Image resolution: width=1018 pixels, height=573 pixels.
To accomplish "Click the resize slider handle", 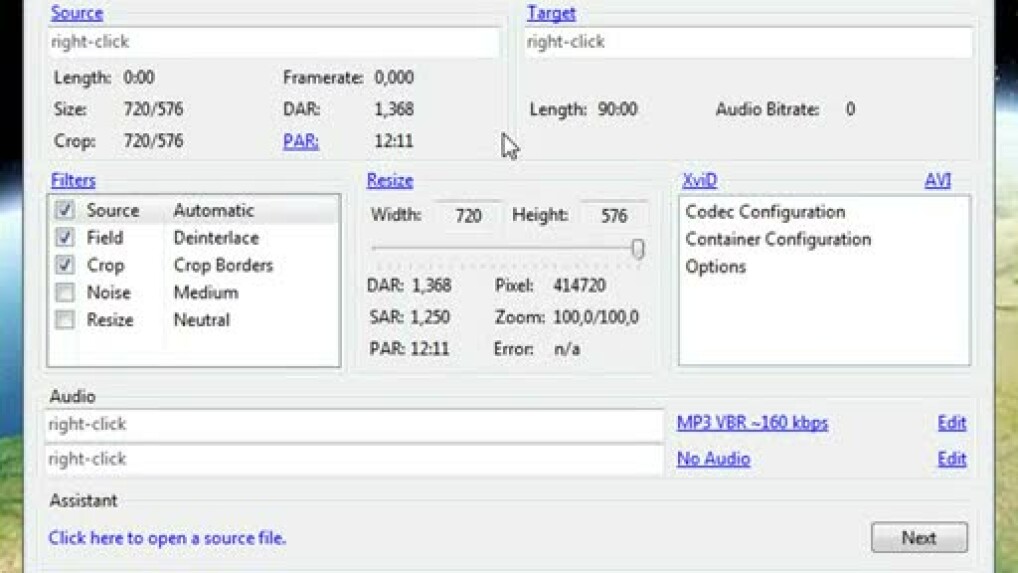I will coord(638,249).
